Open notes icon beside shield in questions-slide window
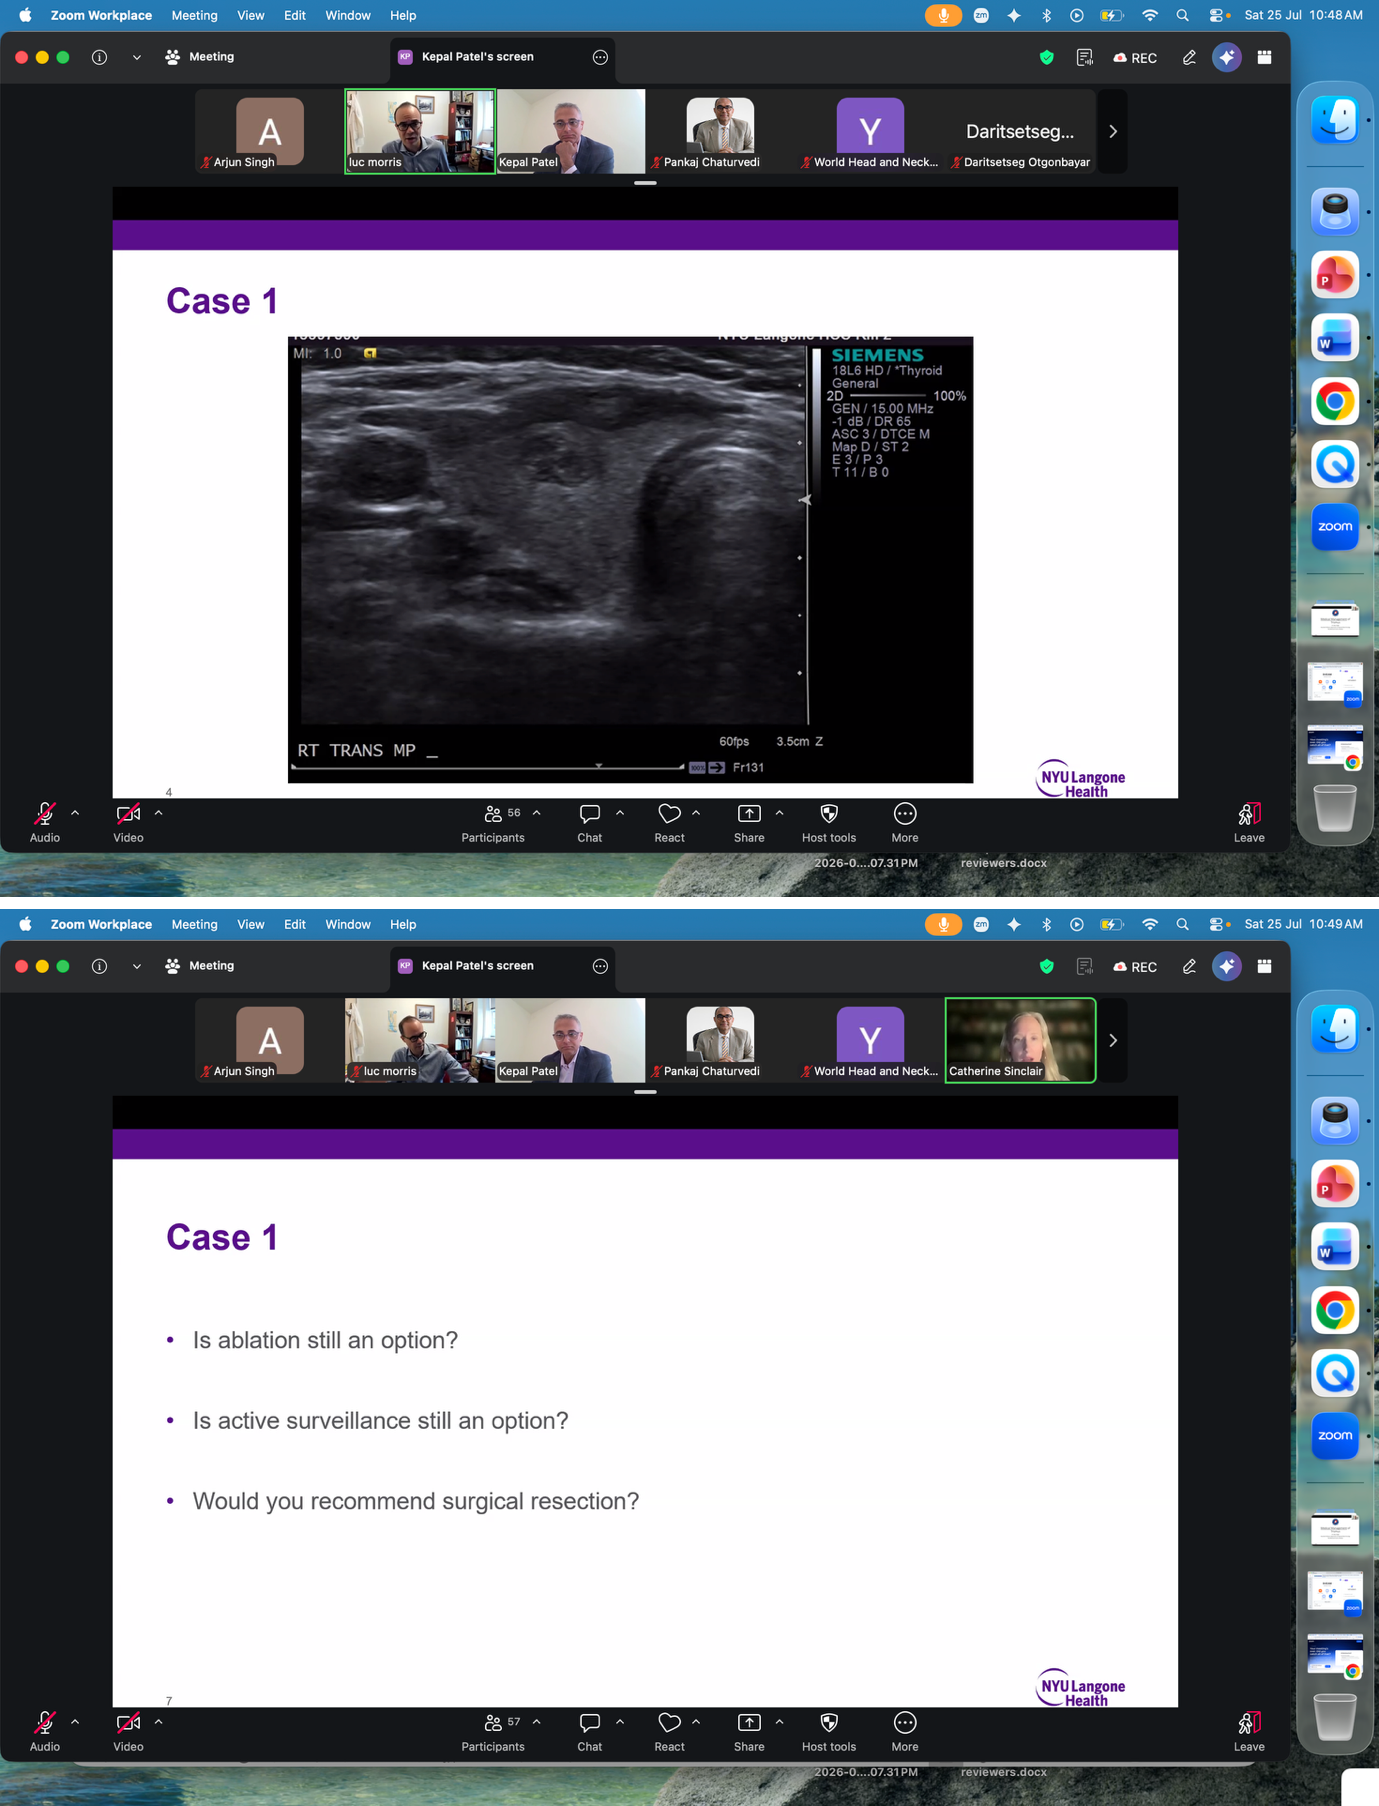The image size is (1379, 1806). click(x=1085, y=967)
